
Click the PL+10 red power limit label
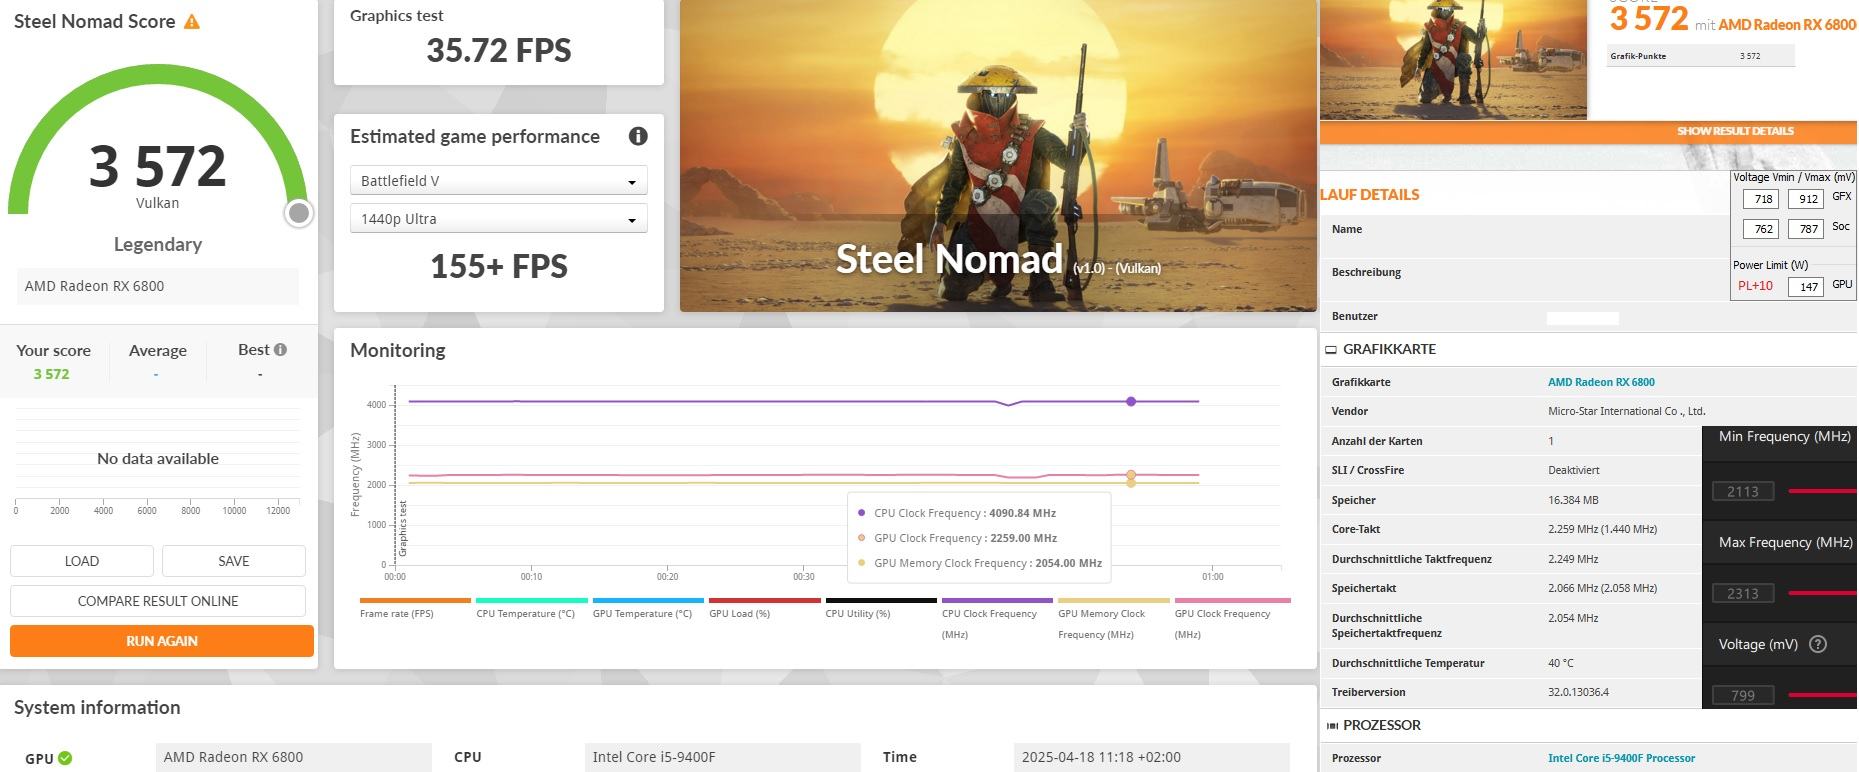pyautogui.click(x=1755, y=286)
